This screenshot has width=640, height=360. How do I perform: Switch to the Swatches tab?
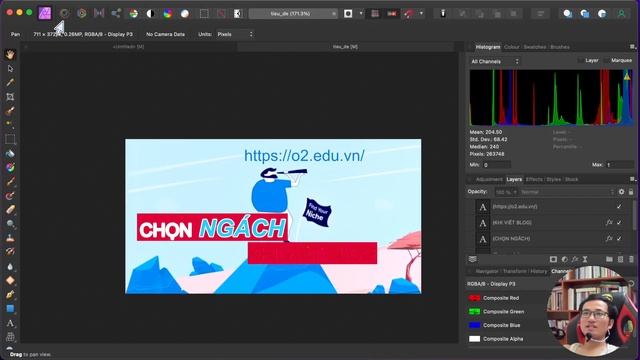[535, 47]
